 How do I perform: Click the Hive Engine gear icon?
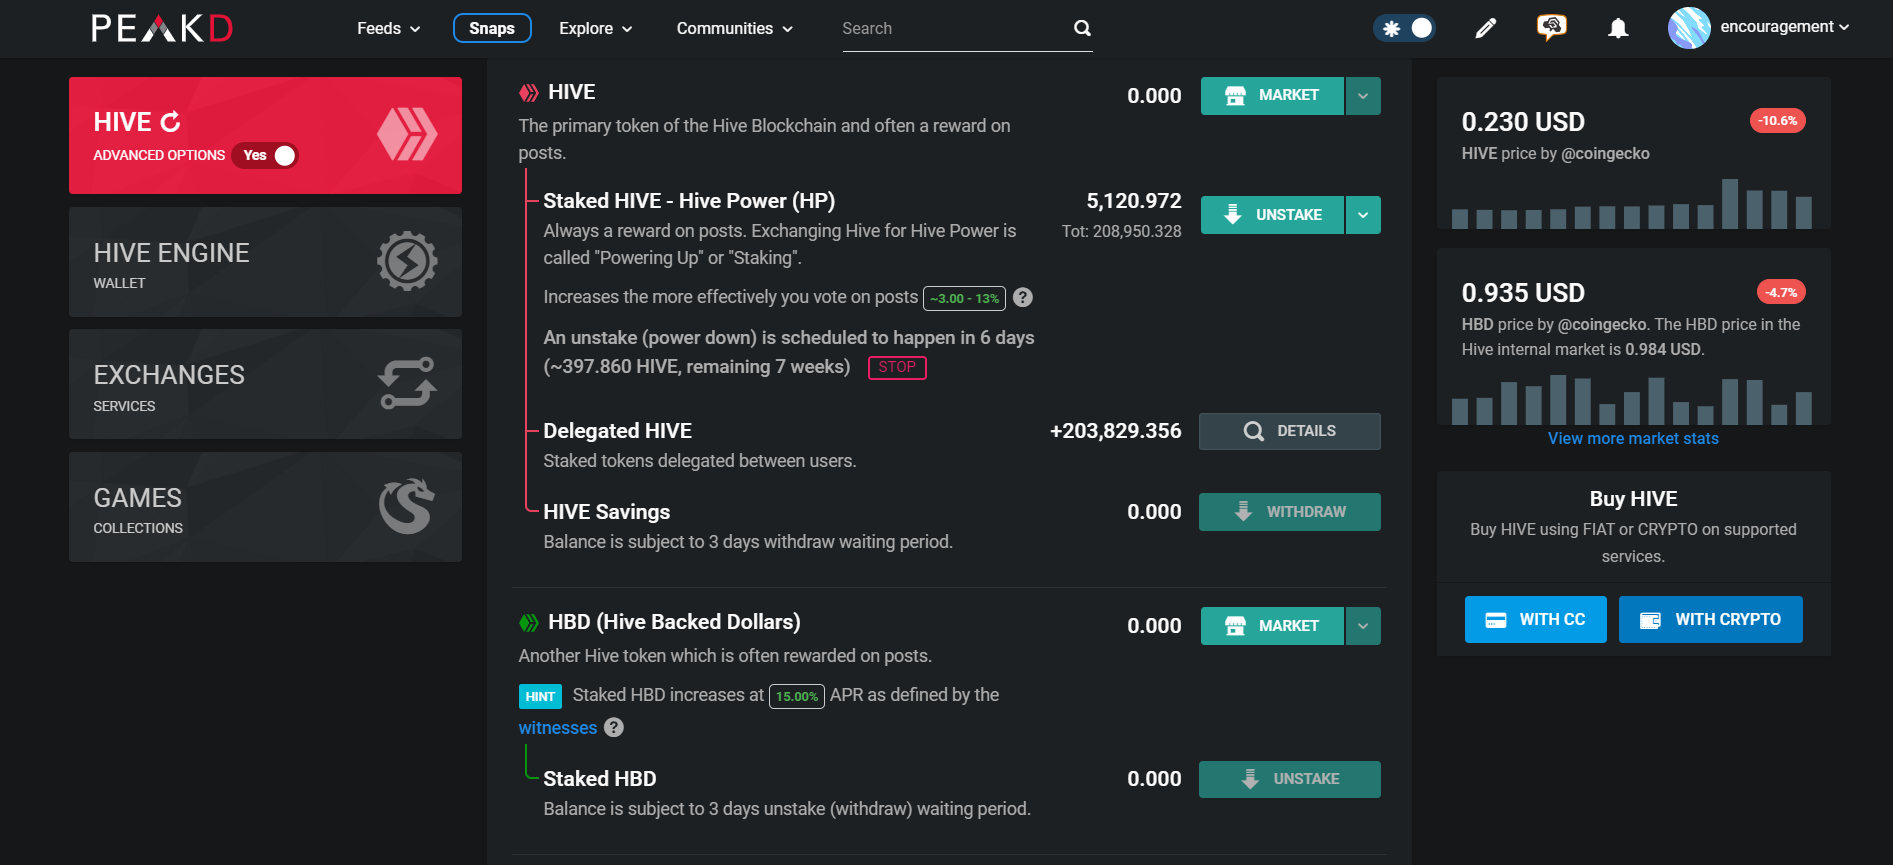[x=407, y=261]
